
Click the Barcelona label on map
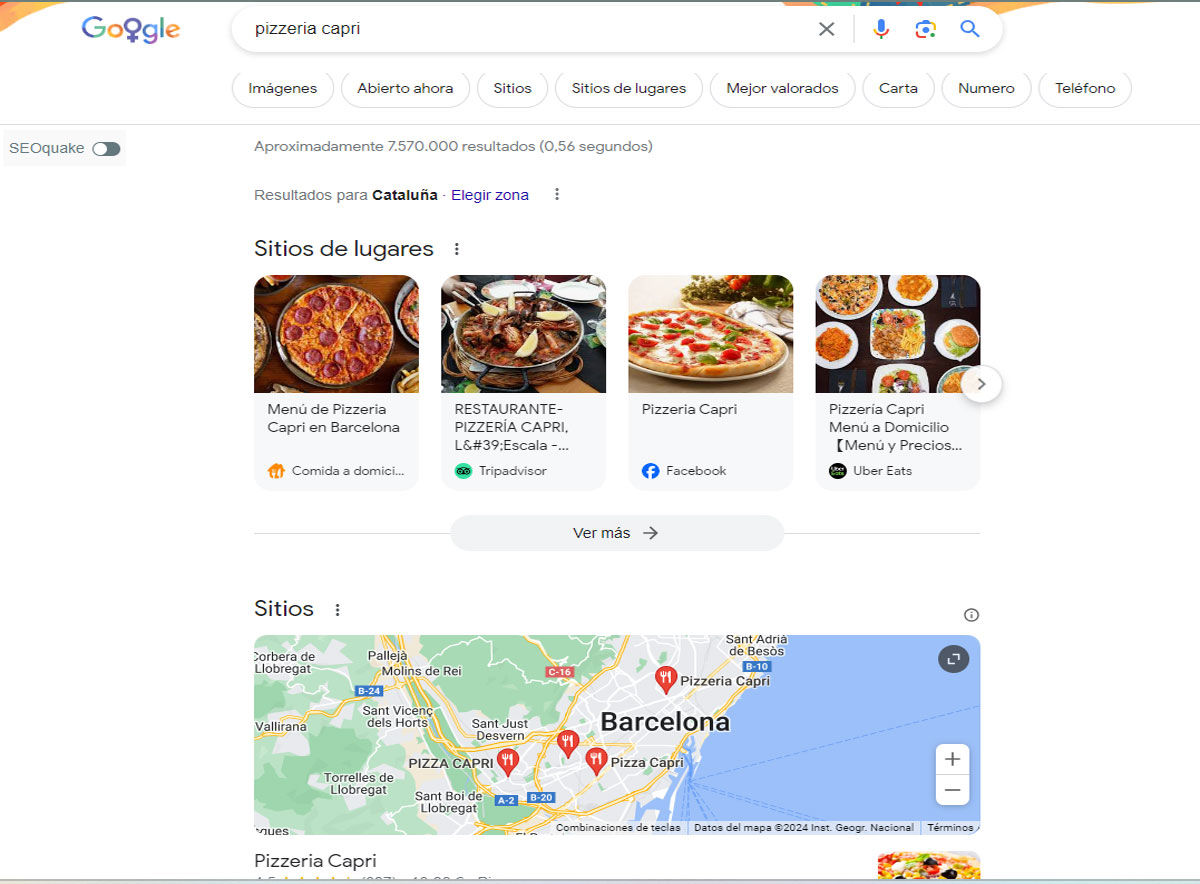tap(665, 722)
